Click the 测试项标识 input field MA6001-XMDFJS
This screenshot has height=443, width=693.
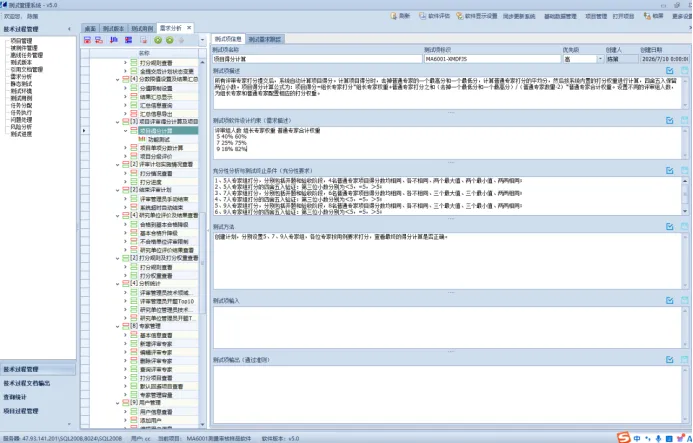click(x=492, y=59)
